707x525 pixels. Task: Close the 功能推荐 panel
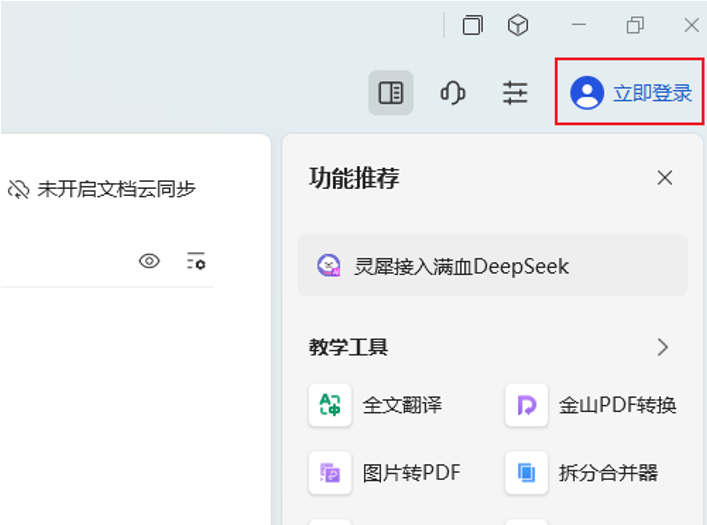(664, 178)
